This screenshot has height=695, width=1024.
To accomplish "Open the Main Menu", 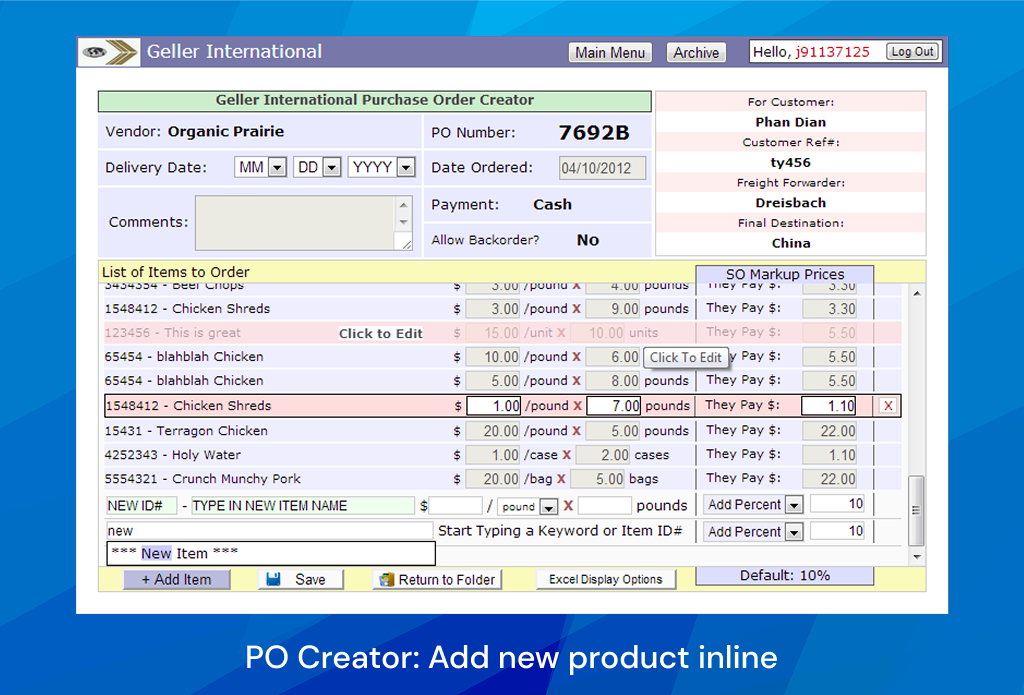I will pyautogui.click(x=610, y=52).
